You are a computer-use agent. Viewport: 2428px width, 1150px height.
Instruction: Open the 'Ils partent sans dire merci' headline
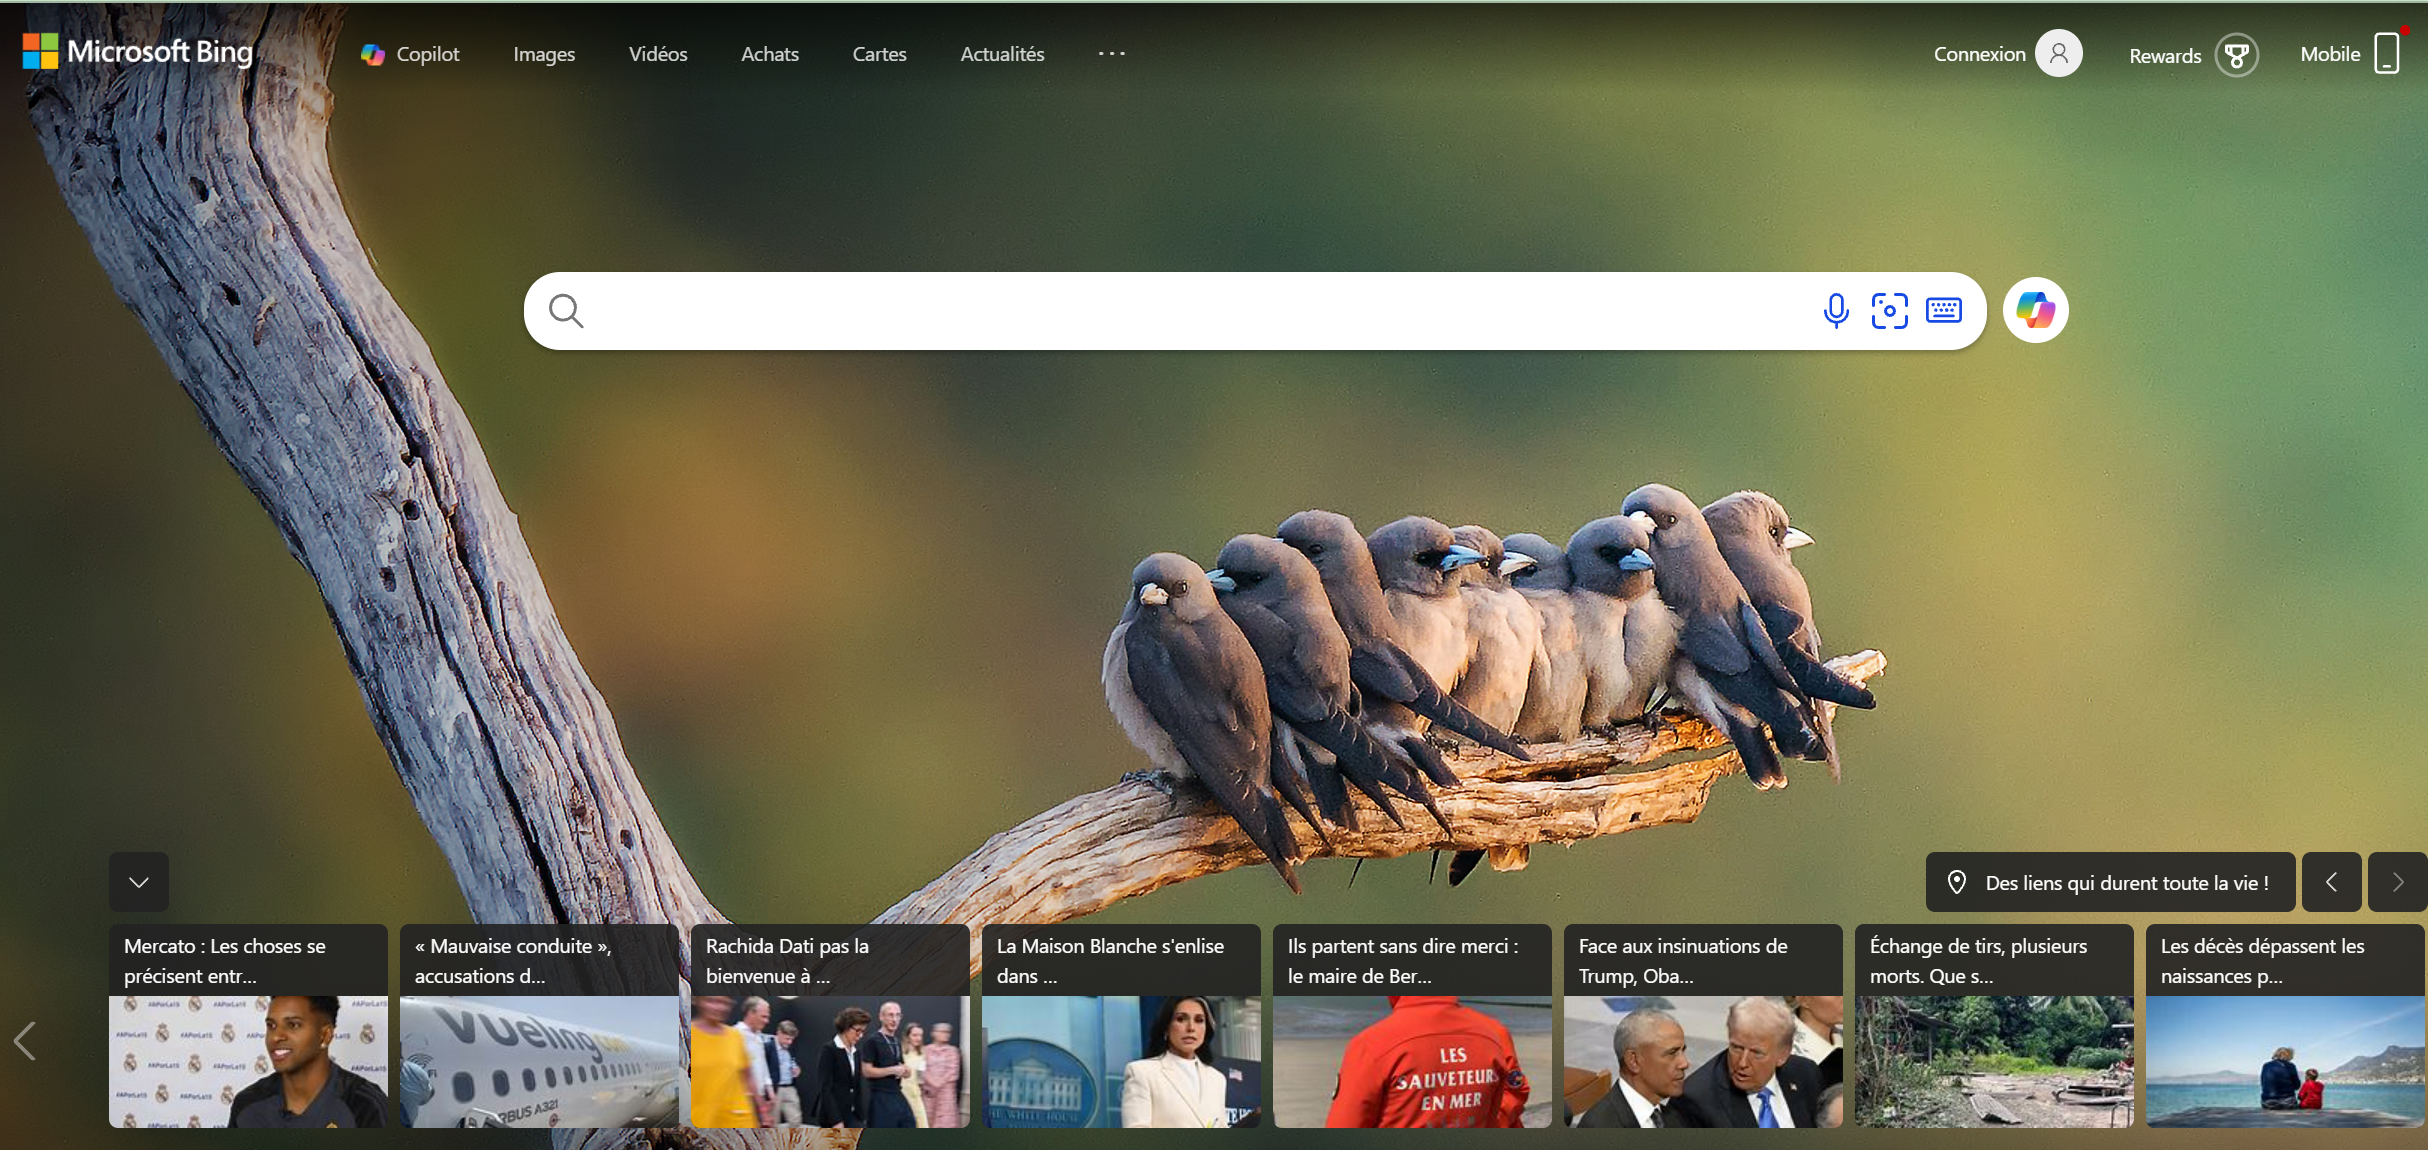pos(1403,960)
